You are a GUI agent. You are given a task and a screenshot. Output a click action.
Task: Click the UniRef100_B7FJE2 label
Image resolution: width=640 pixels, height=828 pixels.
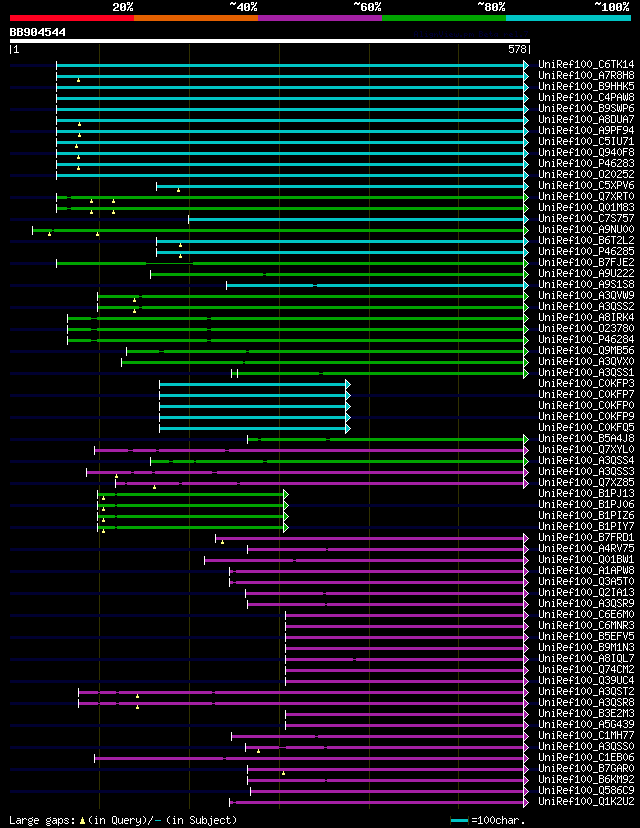coord(586,262)
